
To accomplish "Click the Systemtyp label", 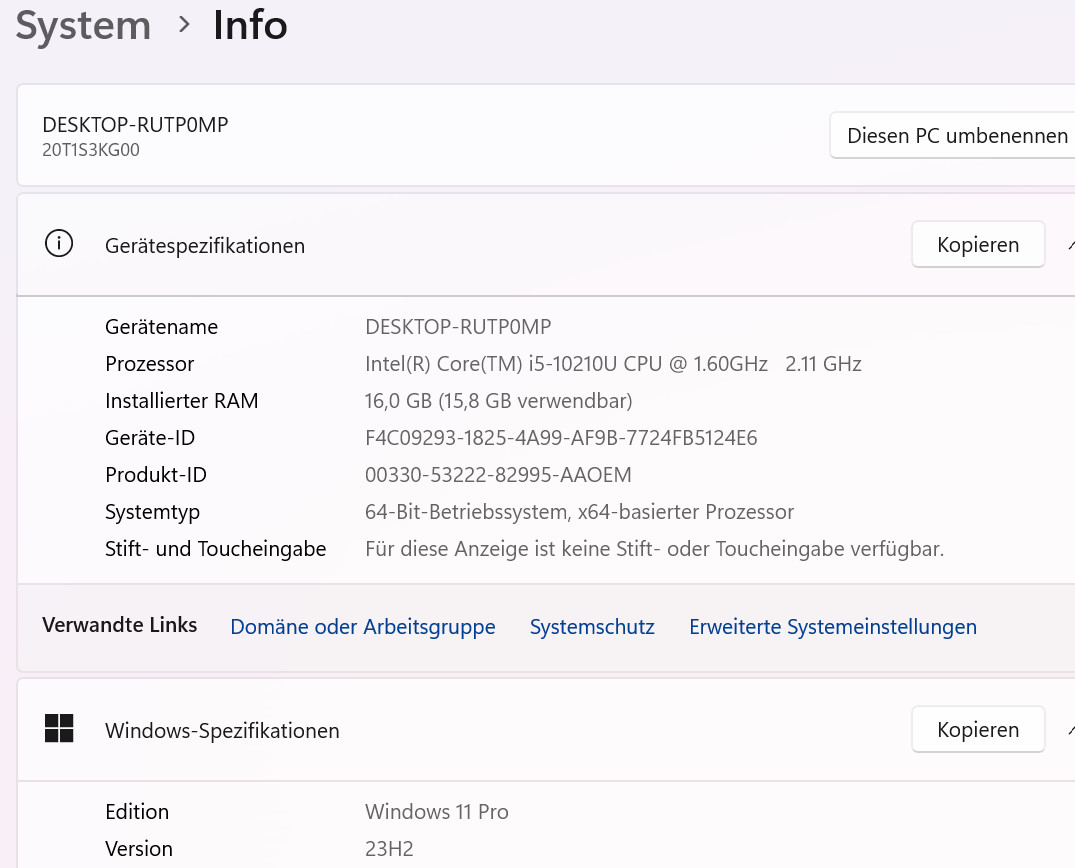I will pyautogui.click(x=152, y=513).
